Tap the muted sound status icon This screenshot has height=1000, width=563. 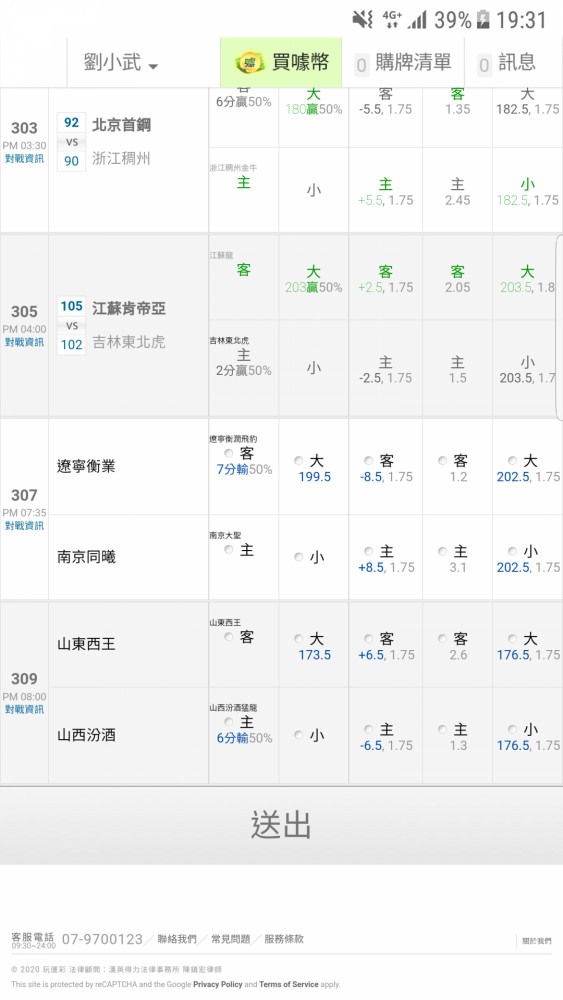pos(362,20)
